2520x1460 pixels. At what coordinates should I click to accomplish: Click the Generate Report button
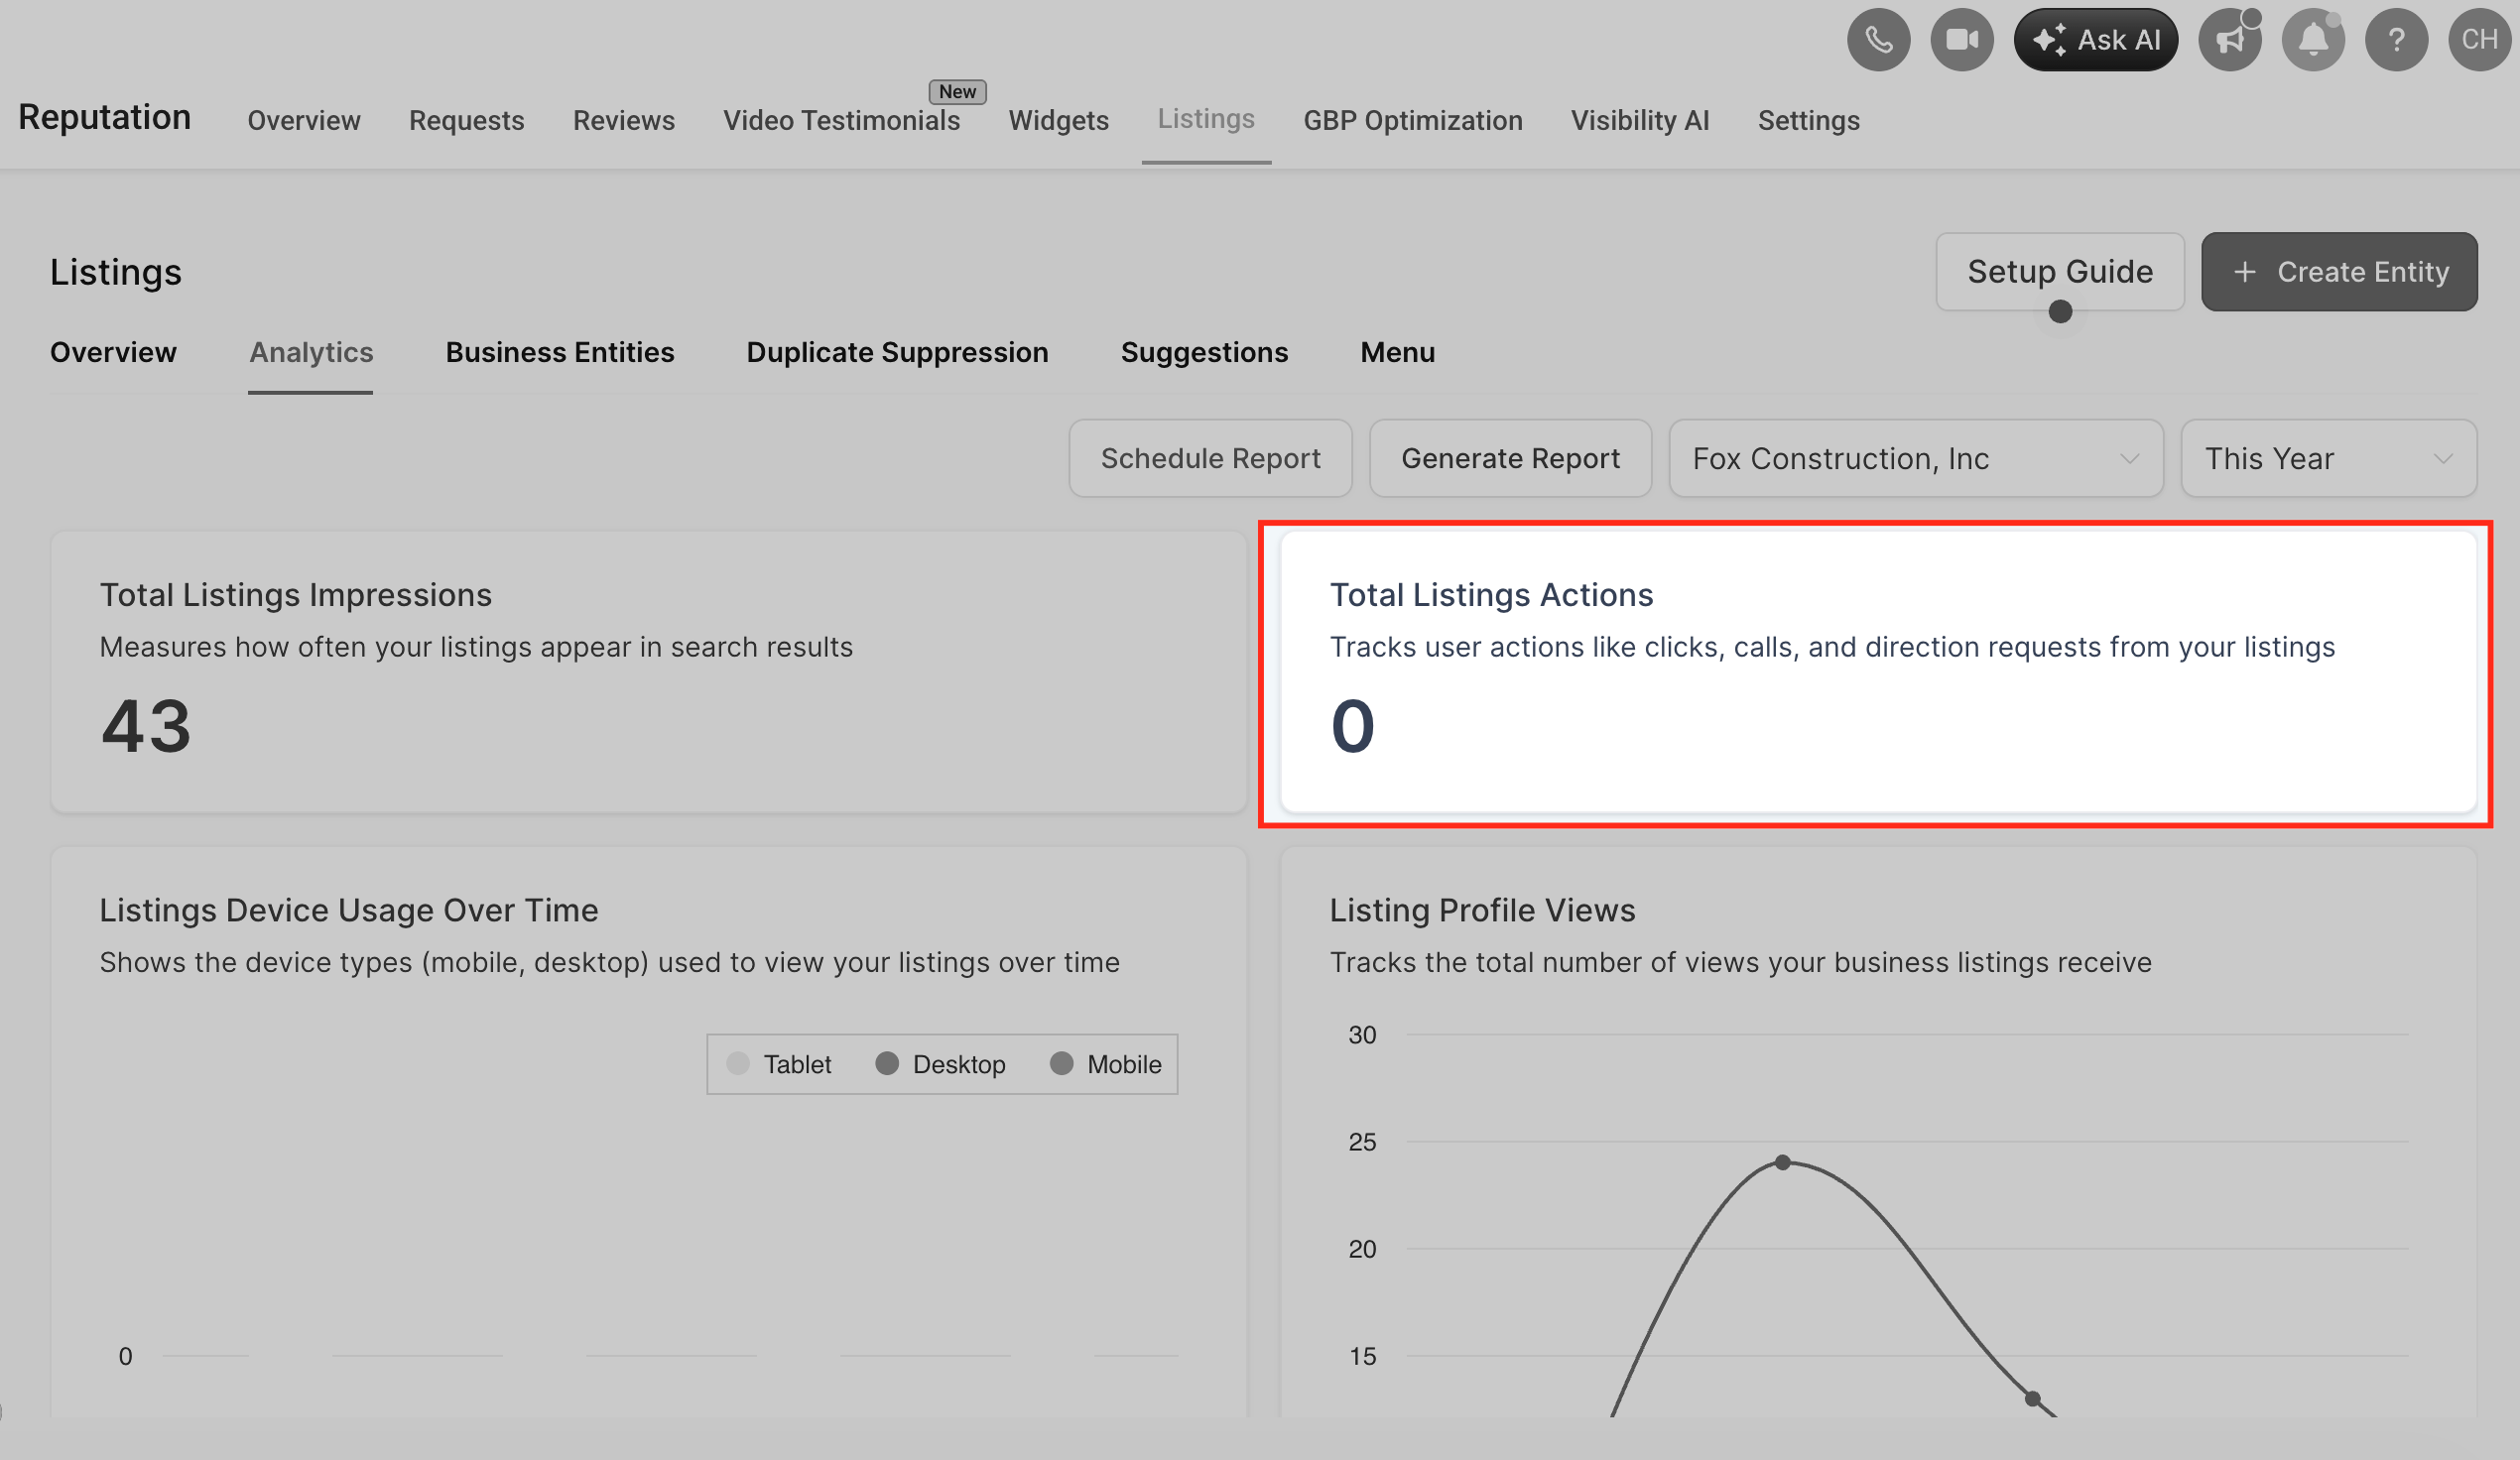tap(1509, 458)
